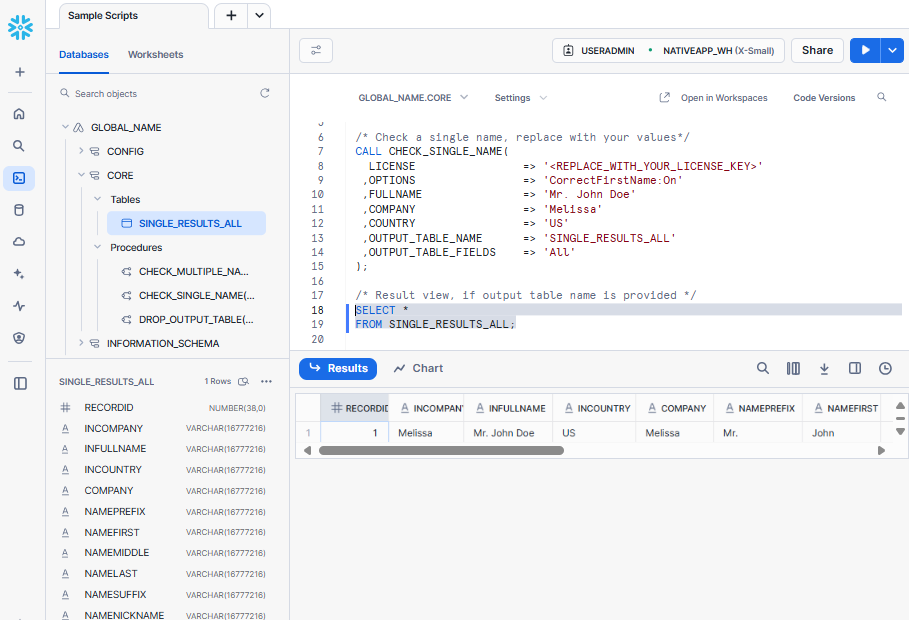Download the query results
This screenshot has height=620, width=909.
coord(824,368)
